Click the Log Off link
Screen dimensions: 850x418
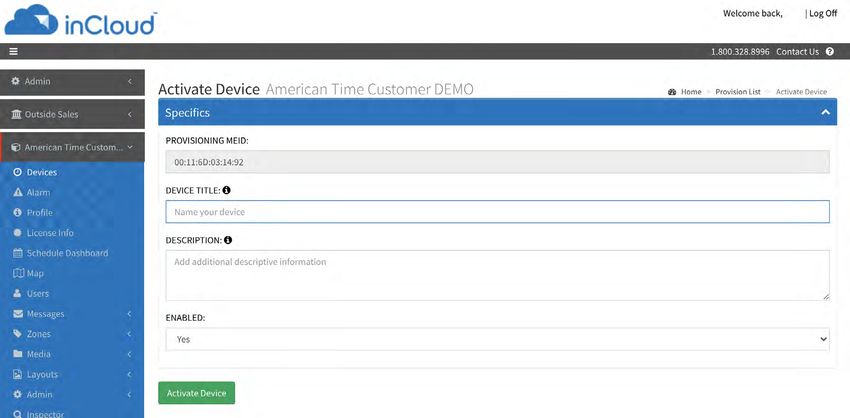pos(823,14)
